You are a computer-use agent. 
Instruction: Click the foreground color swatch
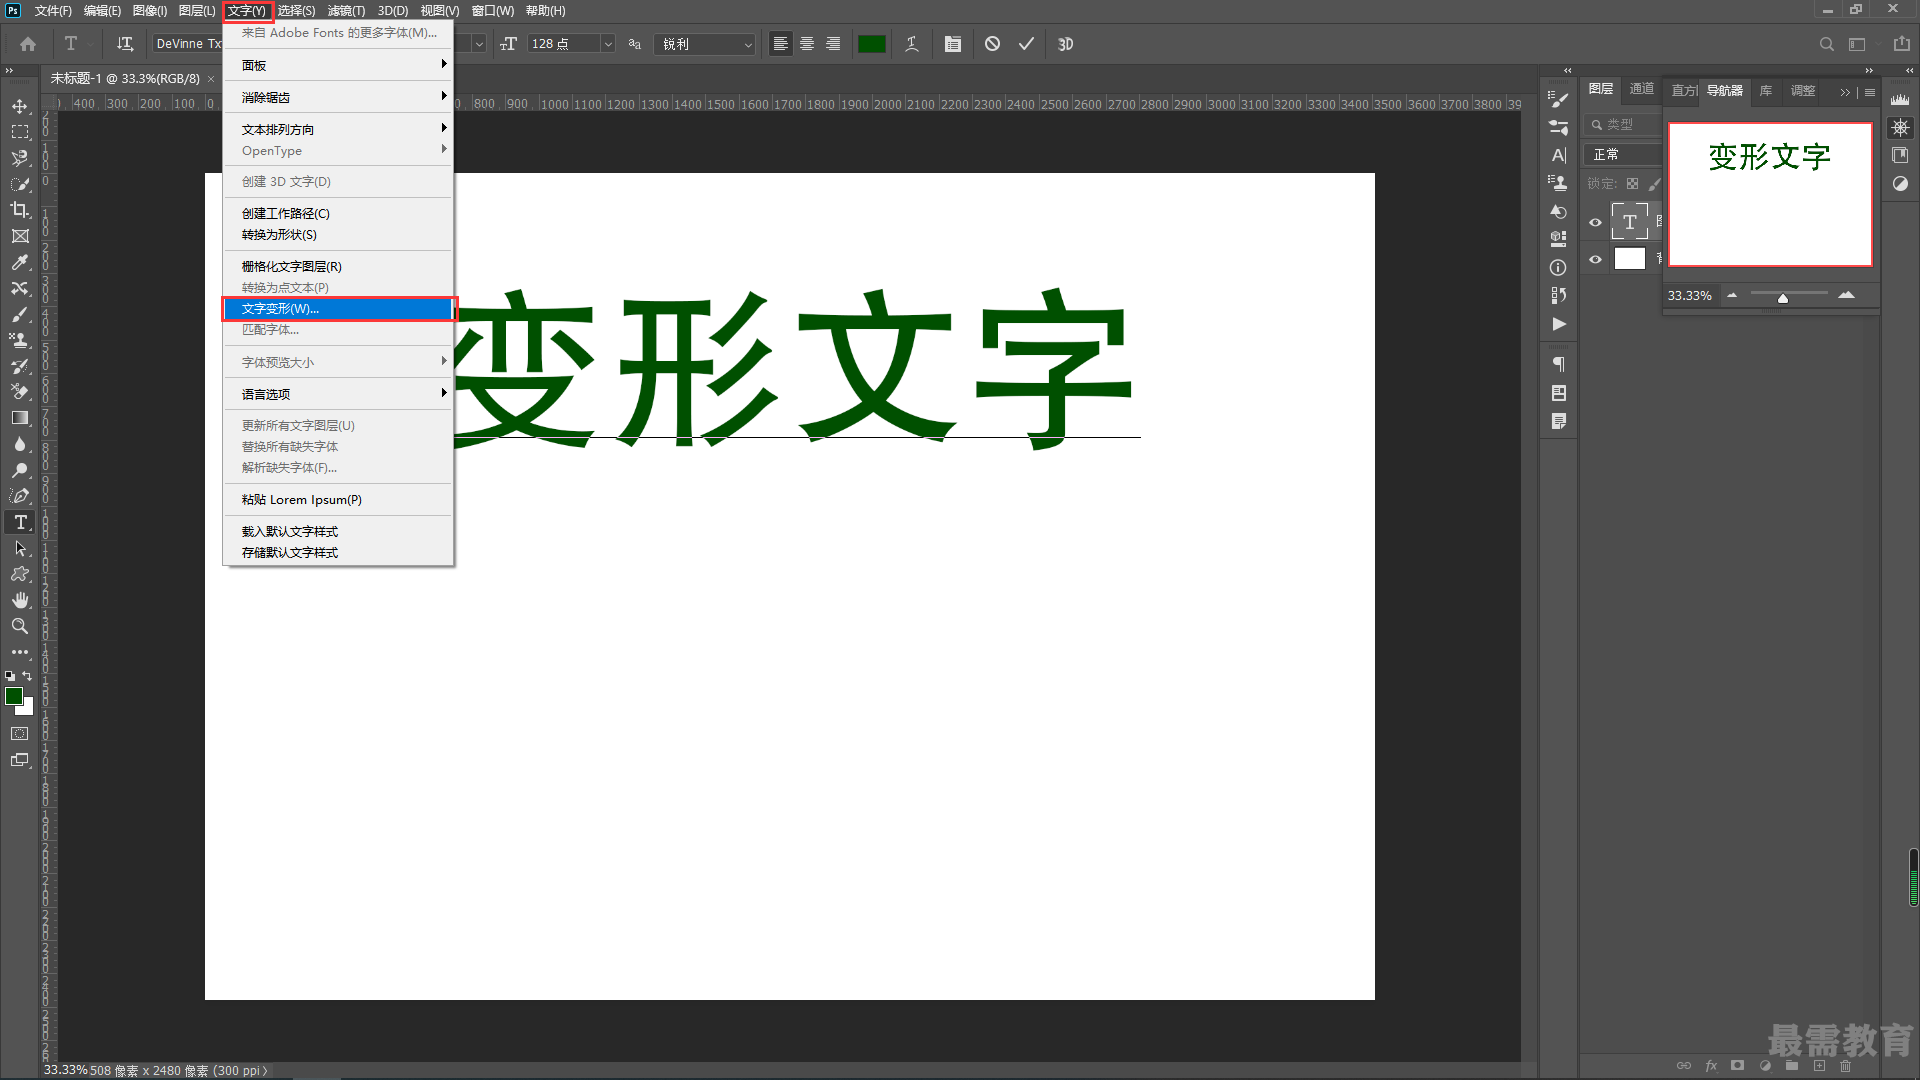pyautogui.click(x=14, y=697)
